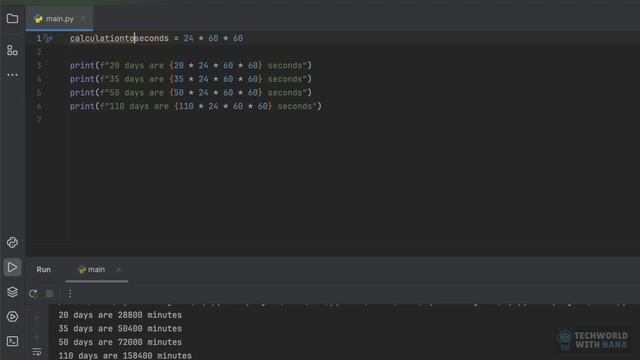Close the main run tab
This screenshot has height=360, width=640.
(x=118, y=269)
